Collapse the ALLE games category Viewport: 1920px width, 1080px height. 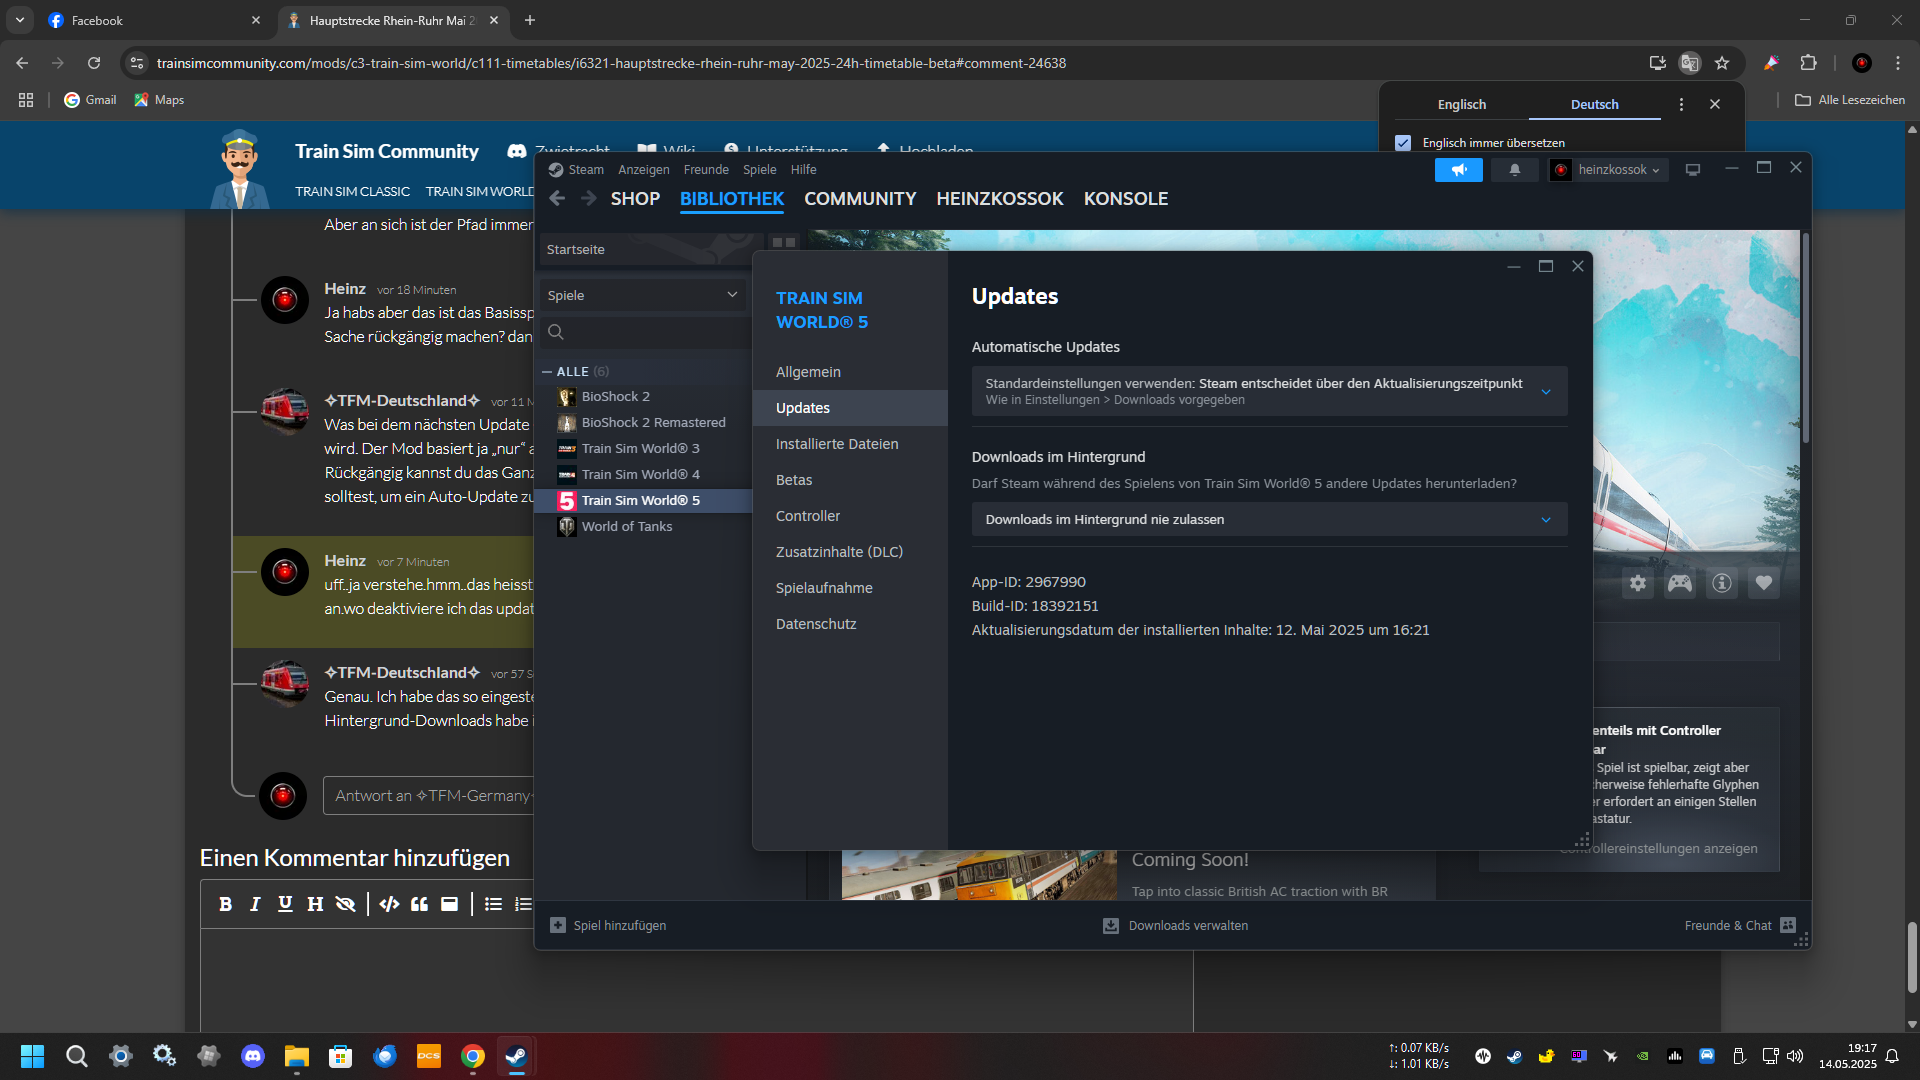tap(547, 371)
